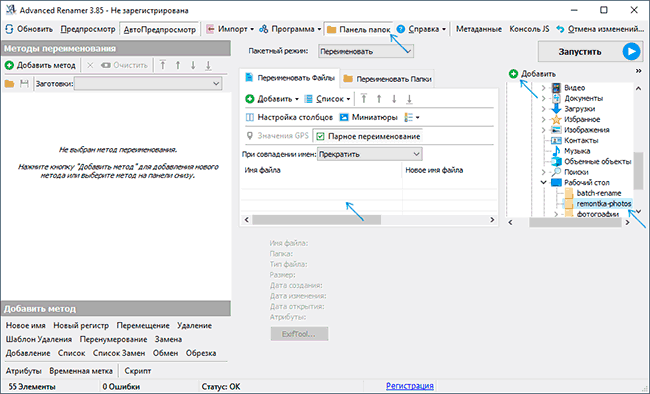Click the open presets folder icon
The image size is (650, 394).
[9, 84]
